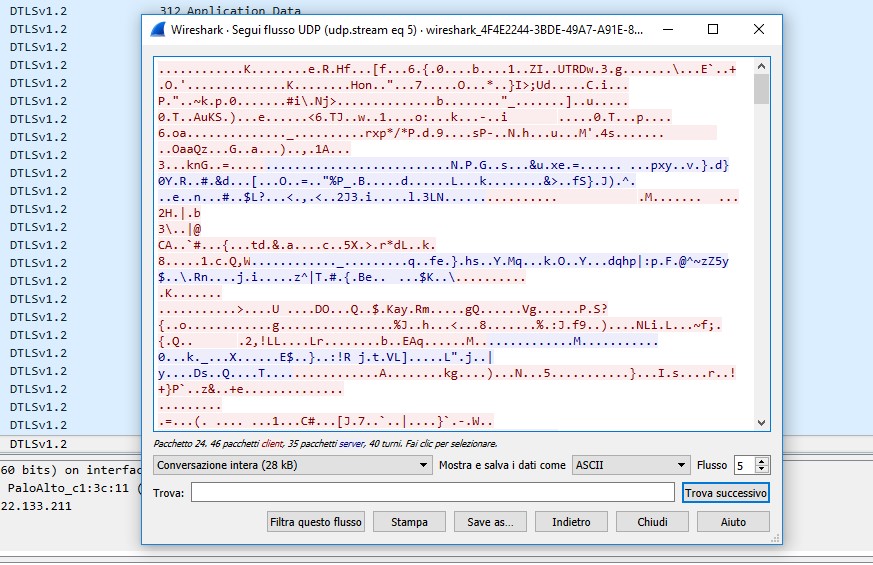
Task: Click the Trova successivo button
Action: click(x=725, y=493)
